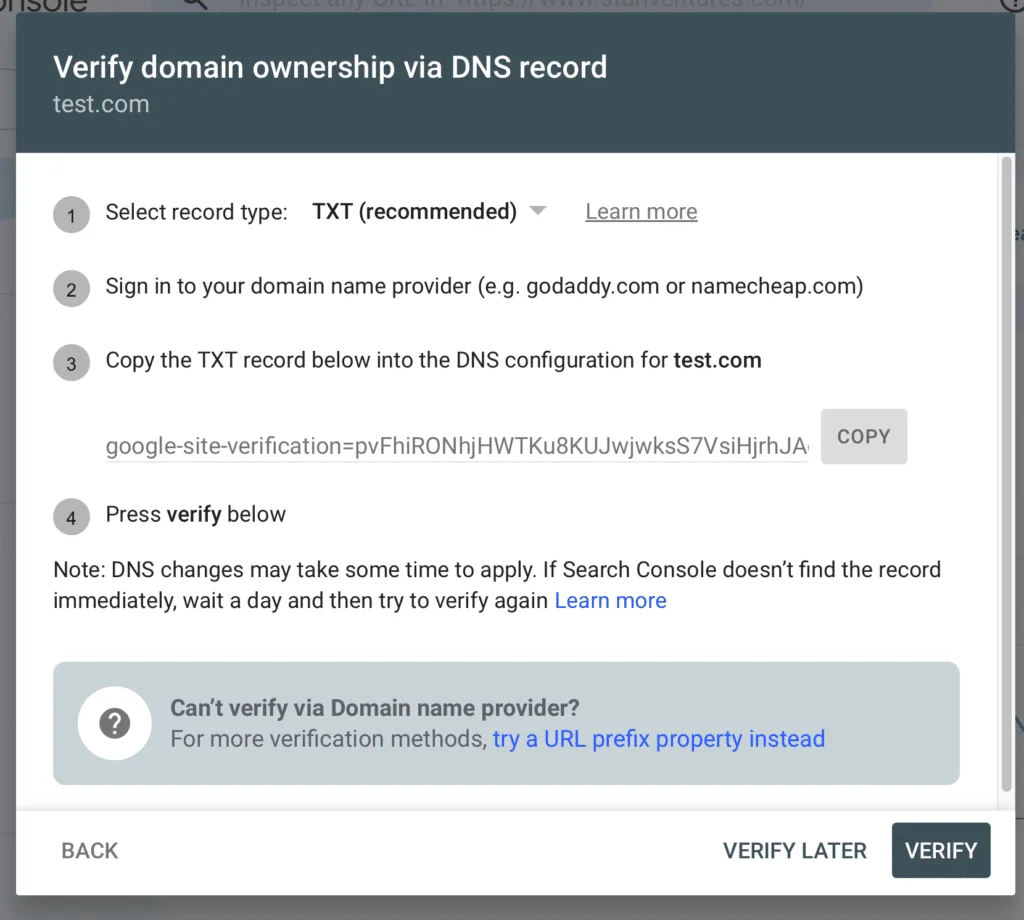The width and height of the screenshot is (1024, 920).
Task: Click the step 4 numbered circle
Action: click(71, 517)
